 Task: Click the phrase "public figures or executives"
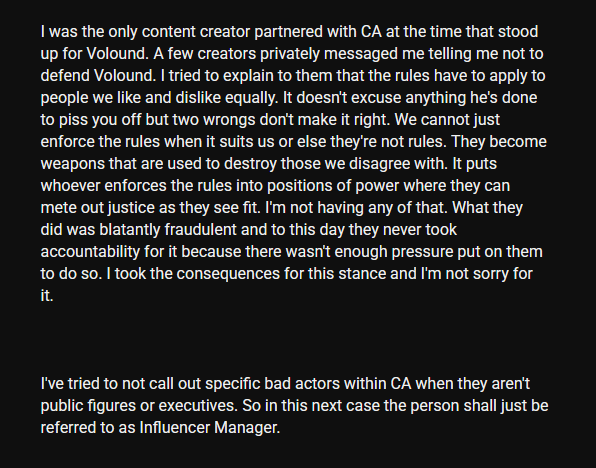[x=138, y=406]
